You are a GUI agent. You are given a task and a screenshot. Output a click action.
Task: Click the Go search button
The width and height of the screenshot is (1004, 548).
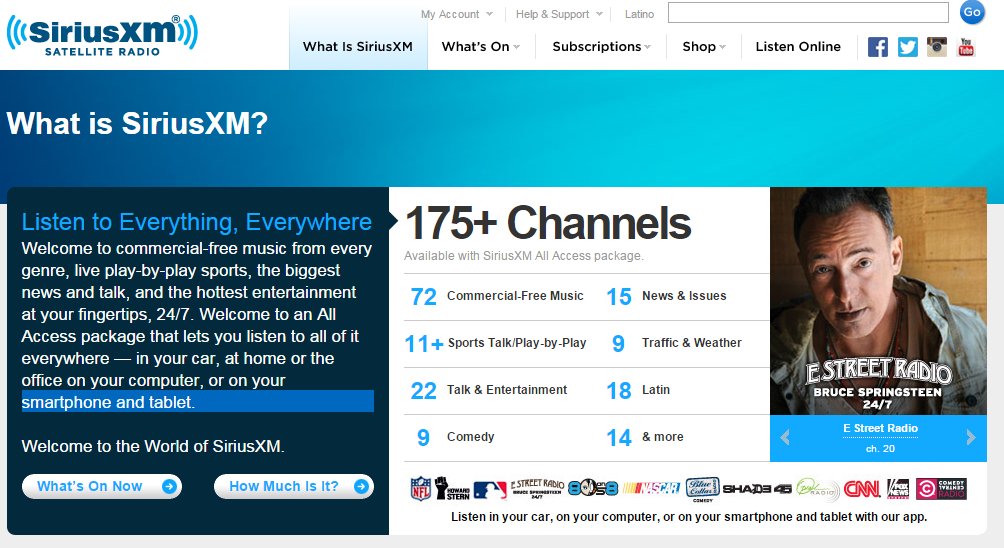pyautogui.click(x=972, y=12)
